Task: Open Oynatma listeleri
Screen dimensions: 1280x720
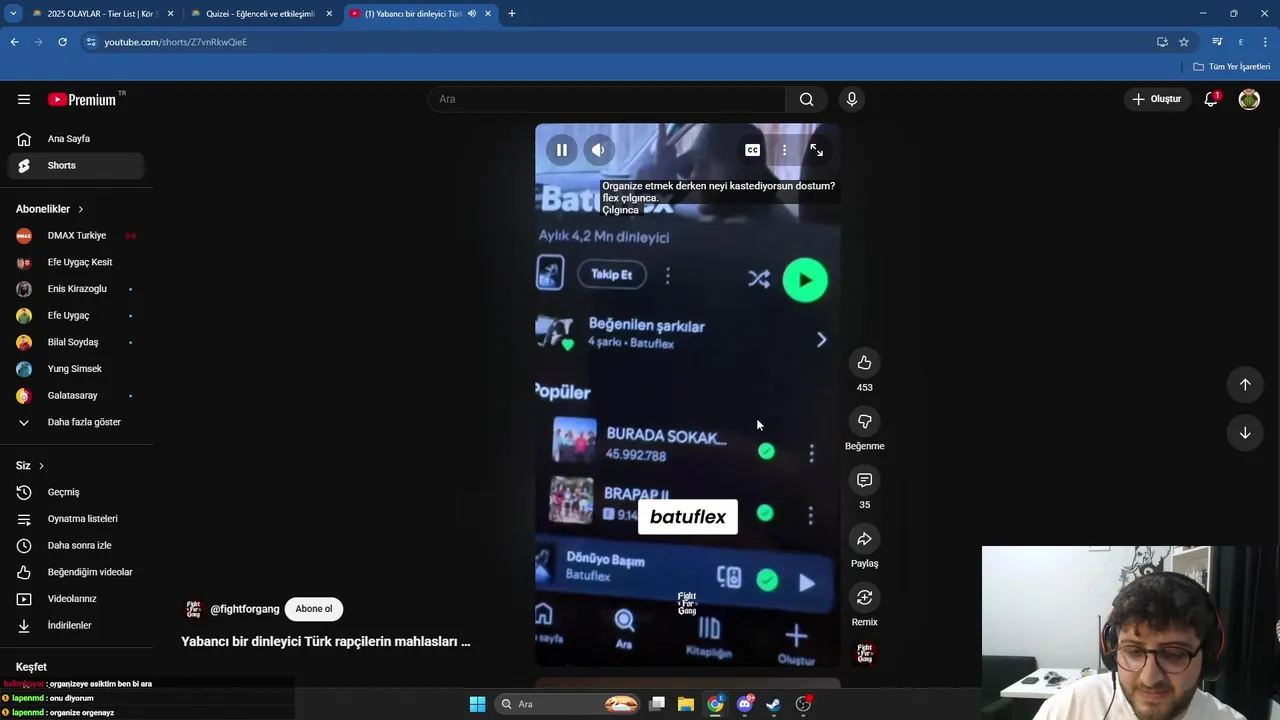Action: click(76, 519)
